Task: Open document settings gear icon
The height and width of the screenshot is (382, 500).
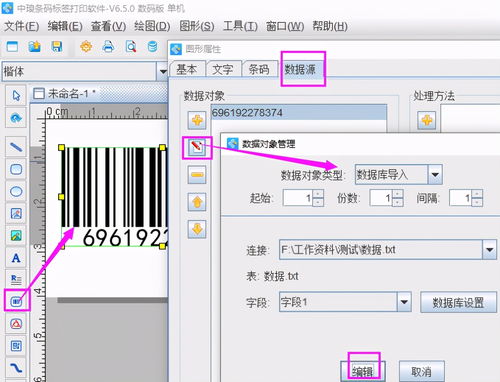Action: [x=86, y=47]
